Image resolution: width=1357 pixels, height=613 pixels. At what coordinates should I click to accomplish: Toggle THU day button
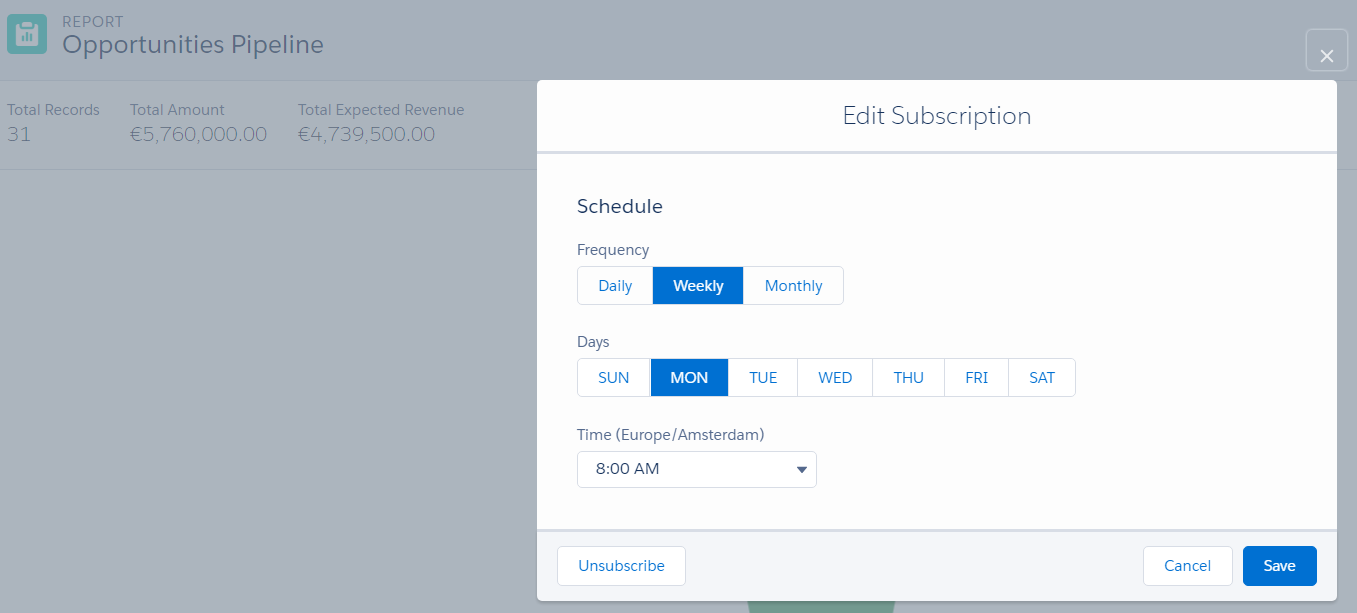click(x=908, y=378)
